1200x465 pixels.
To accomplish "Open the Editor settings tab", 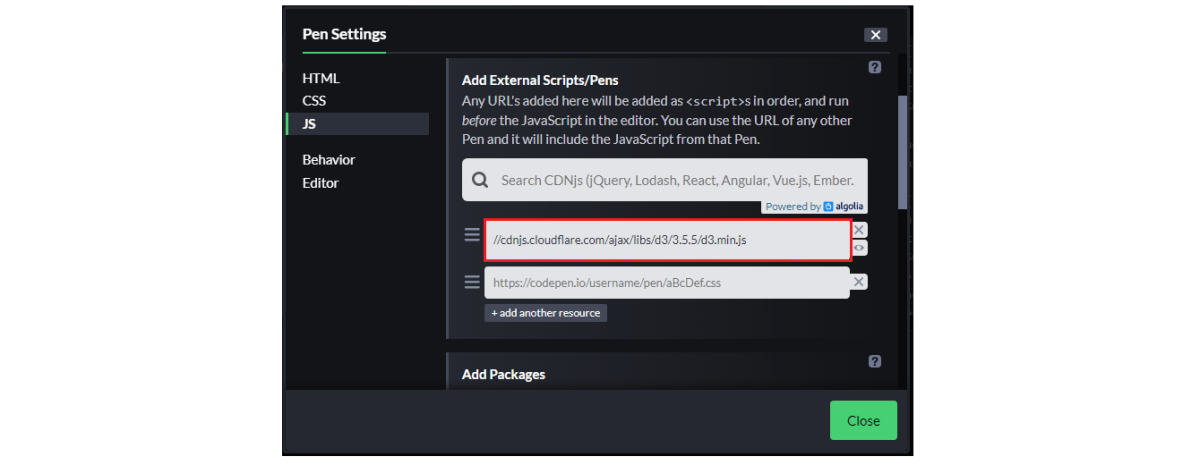I will (x=321, y=183).
